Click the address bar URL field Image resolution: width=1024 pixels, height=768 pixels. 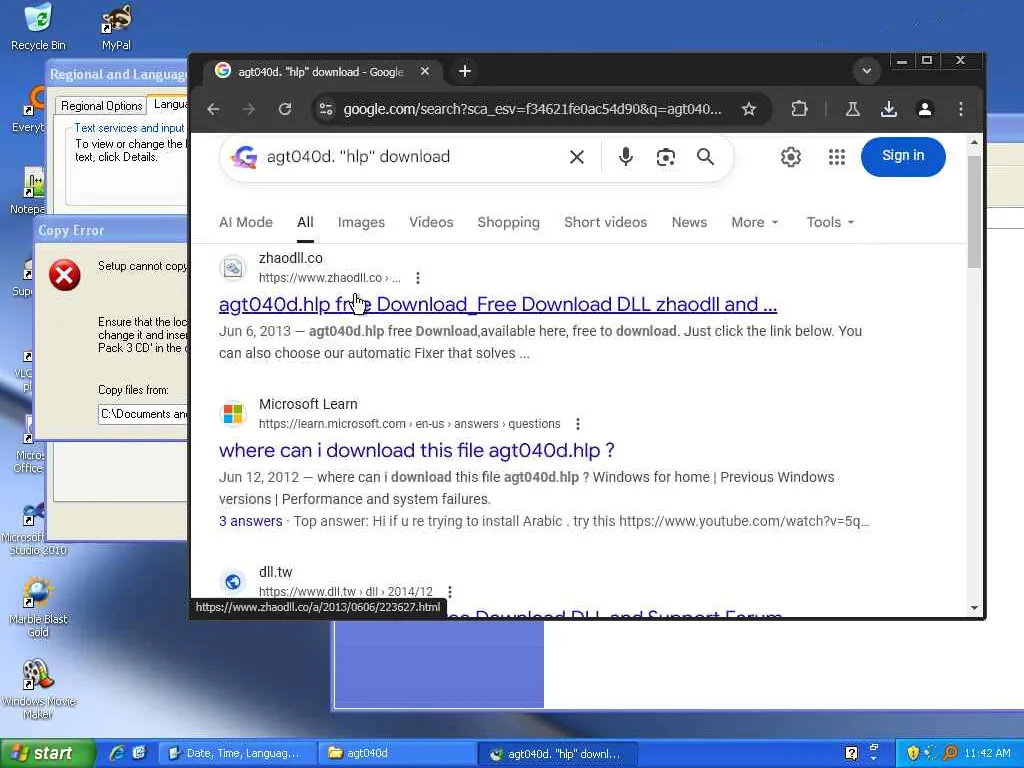[532, 109]
